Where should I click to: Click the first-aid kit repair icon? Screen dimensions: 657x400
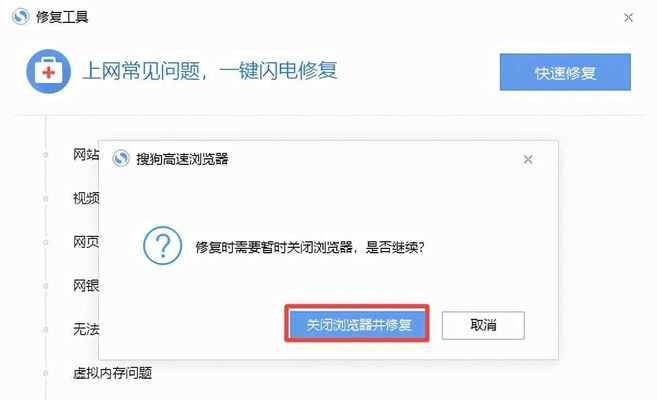coord(49,71)
